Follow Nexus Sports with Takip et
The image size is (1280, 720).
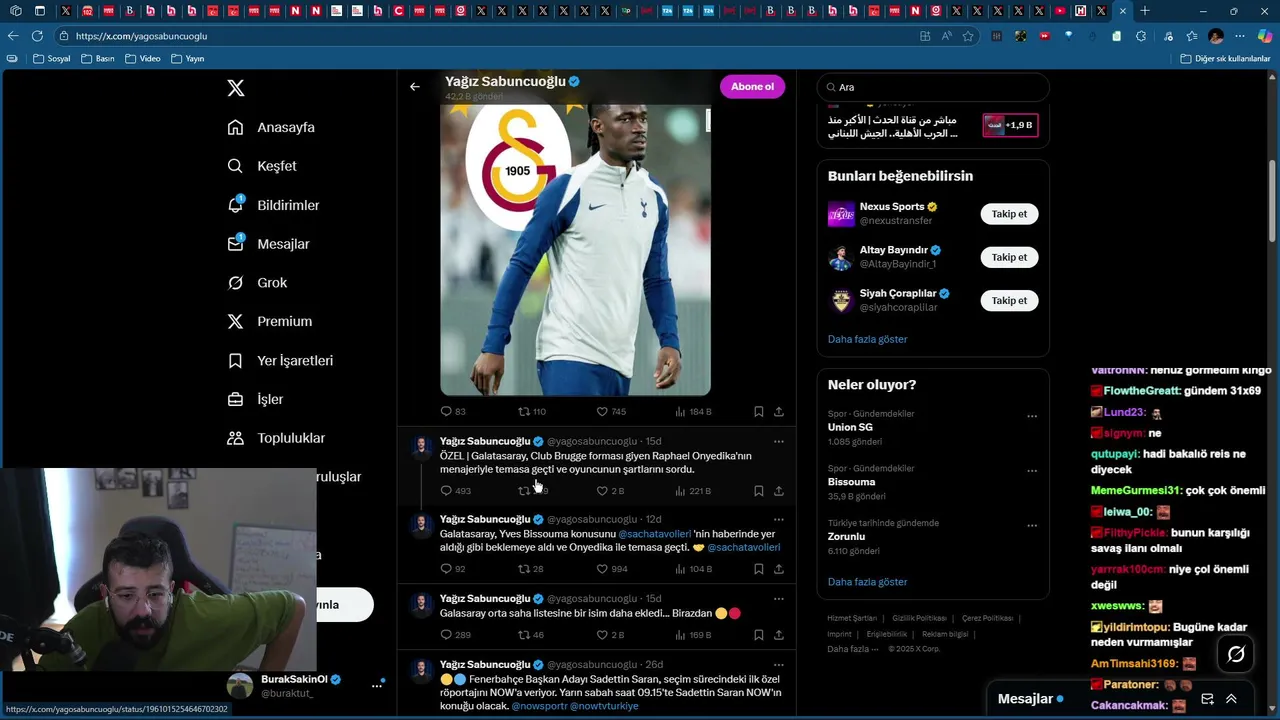tap(1009, 214)
